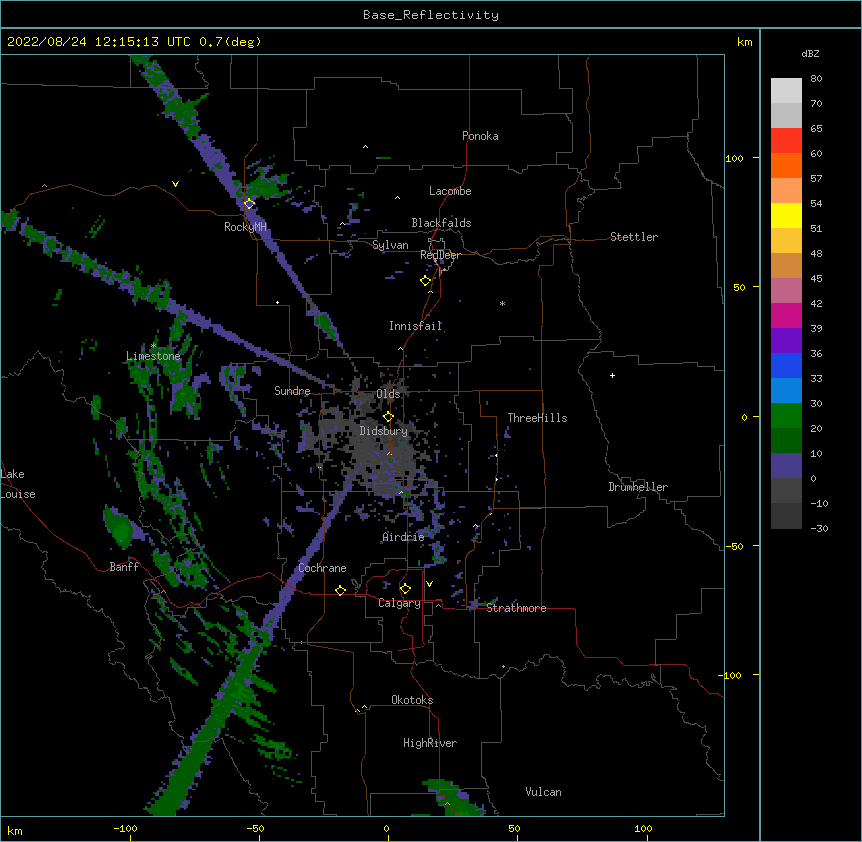Click the Calgary city label
862x842 pixels.
[x=399, y=603]
